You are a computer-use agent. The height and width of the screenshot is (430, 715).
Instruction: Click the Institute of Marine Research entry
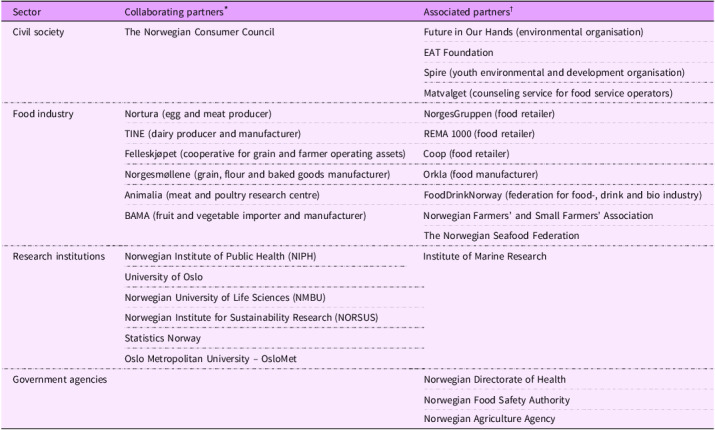point(486,256)
